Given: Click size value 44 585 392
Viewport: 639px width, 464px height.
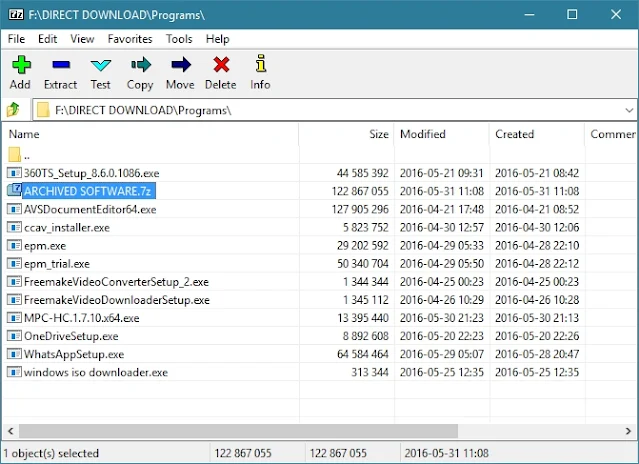Looking at the screenshot, I should (x=362, y=173).
